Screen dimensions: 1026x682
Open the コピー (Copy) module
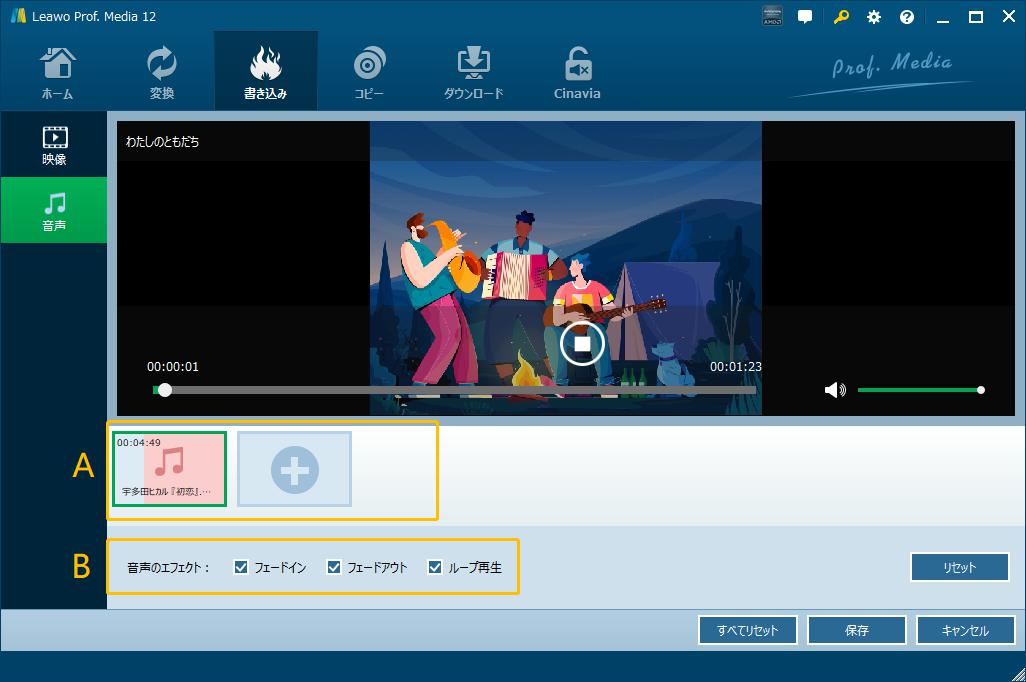coord(369,72)
